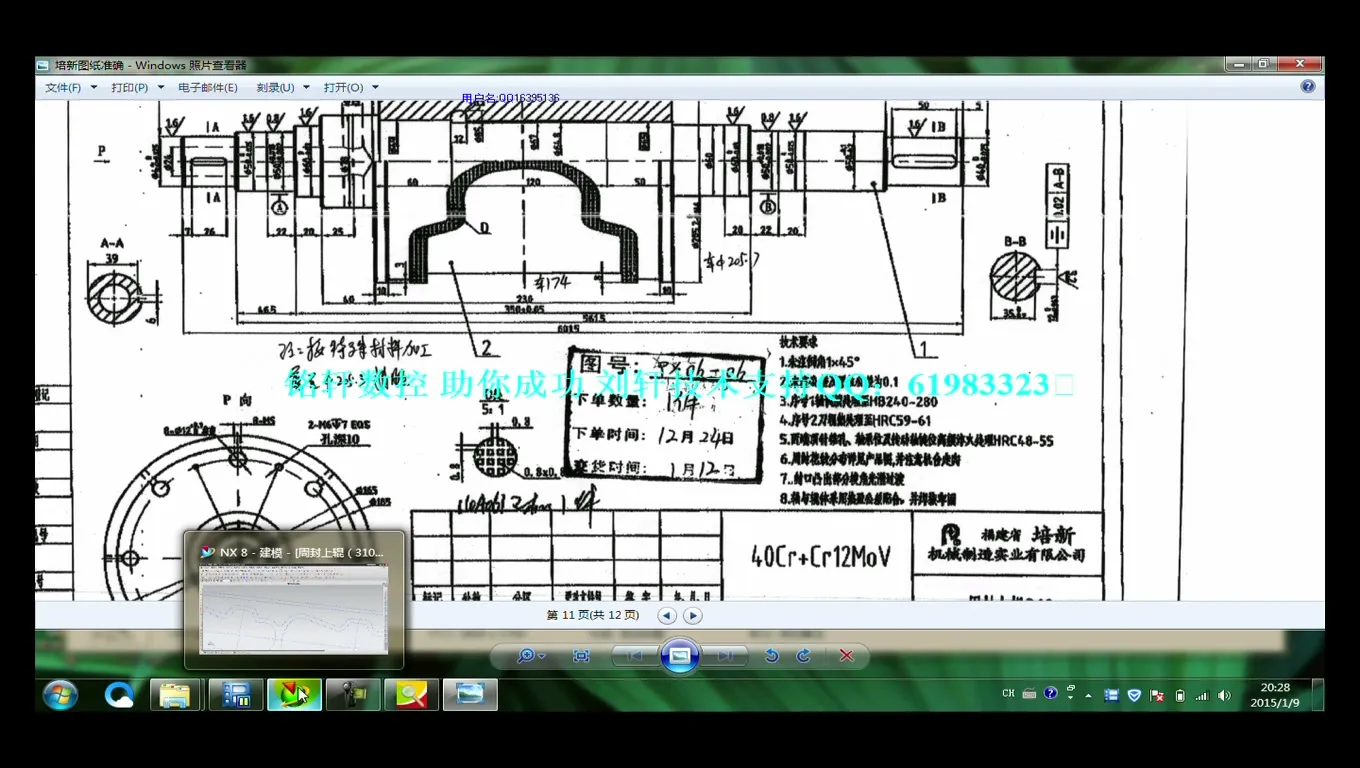Open the help button in photo viewer
This screenshot has width=1360, height=768.
1307,87
